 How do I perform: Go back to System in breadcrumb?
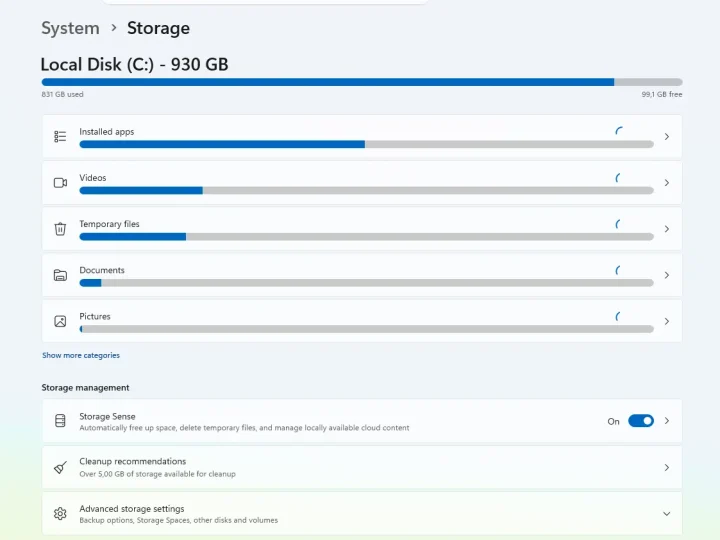click(70, 28)
